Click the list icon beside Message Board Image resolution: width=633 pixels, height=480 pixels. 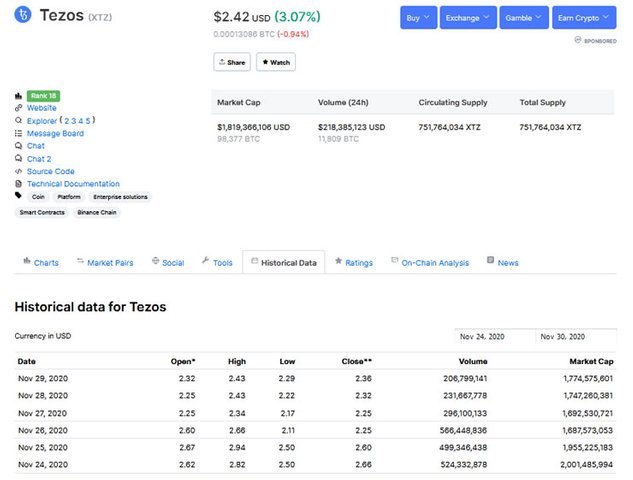pyautogui.click(x=18, y=134)
